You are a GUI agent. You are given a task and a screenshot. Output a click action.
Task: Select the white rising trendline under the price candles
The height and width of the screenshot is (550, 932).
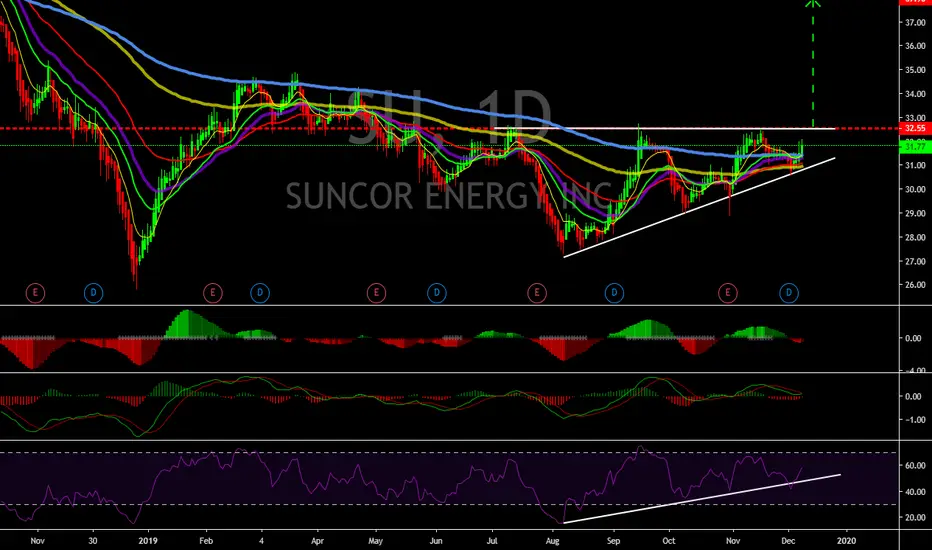[x=699, y=208]
